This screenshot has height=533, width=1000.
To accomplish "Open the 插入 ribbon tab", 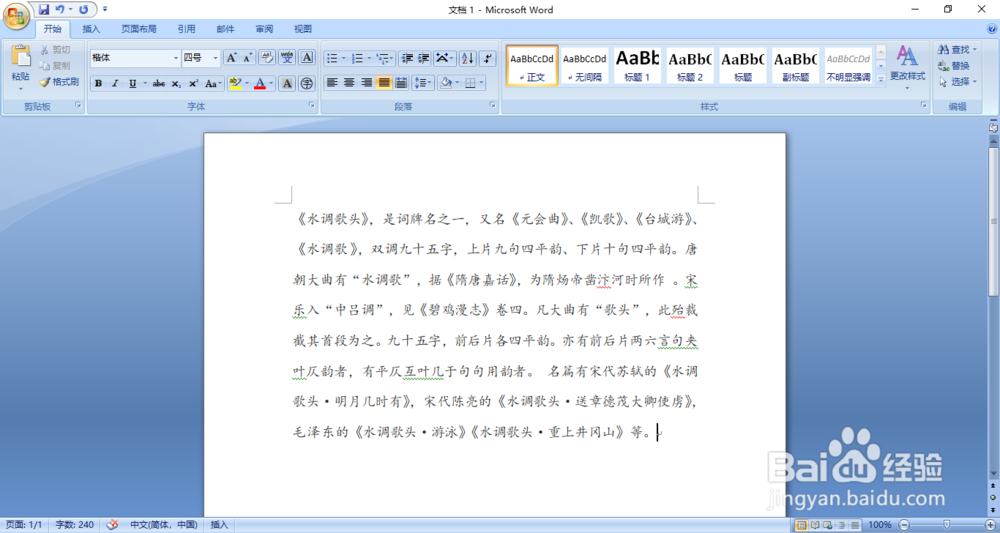I will (91, 29).
